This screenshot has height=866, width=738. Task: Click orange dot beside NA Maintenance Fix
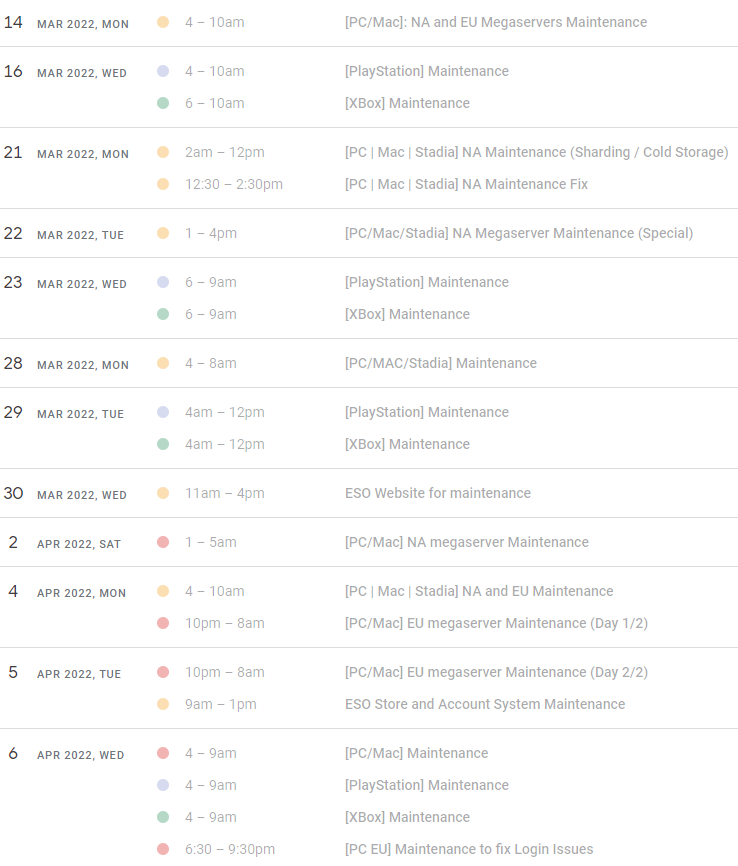pyautogui.click(x=163, y=184)
